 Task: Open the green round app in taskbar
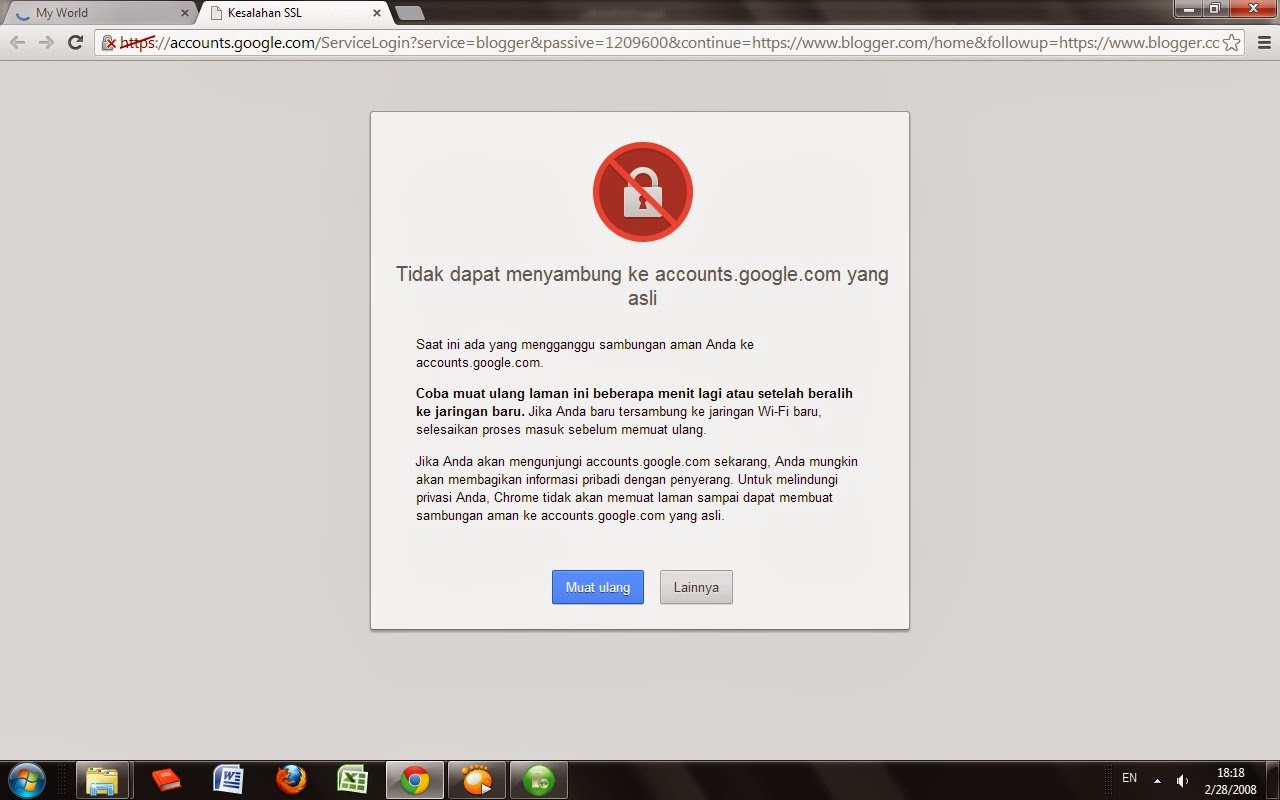coord(539,780)
